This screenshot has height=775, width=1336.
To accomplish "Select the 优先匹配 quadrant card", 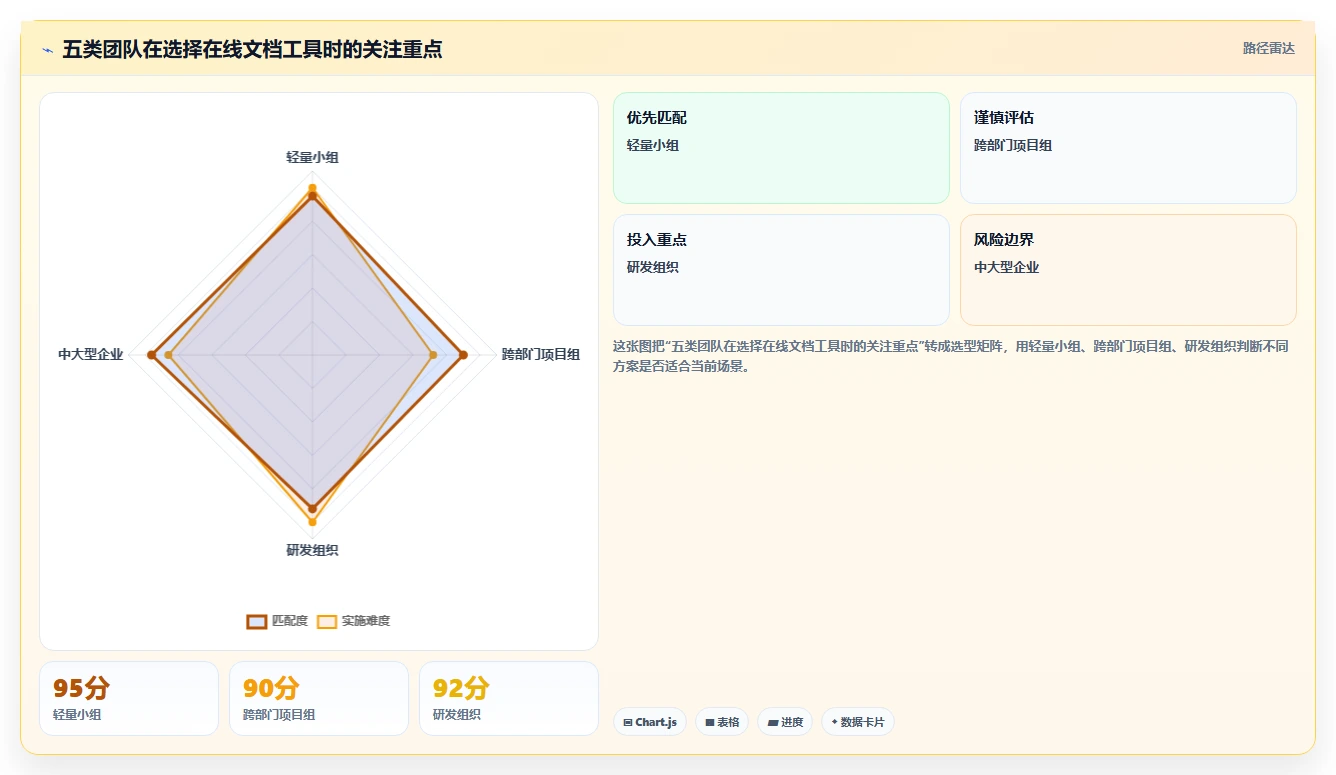I will (x=781, y=148).
